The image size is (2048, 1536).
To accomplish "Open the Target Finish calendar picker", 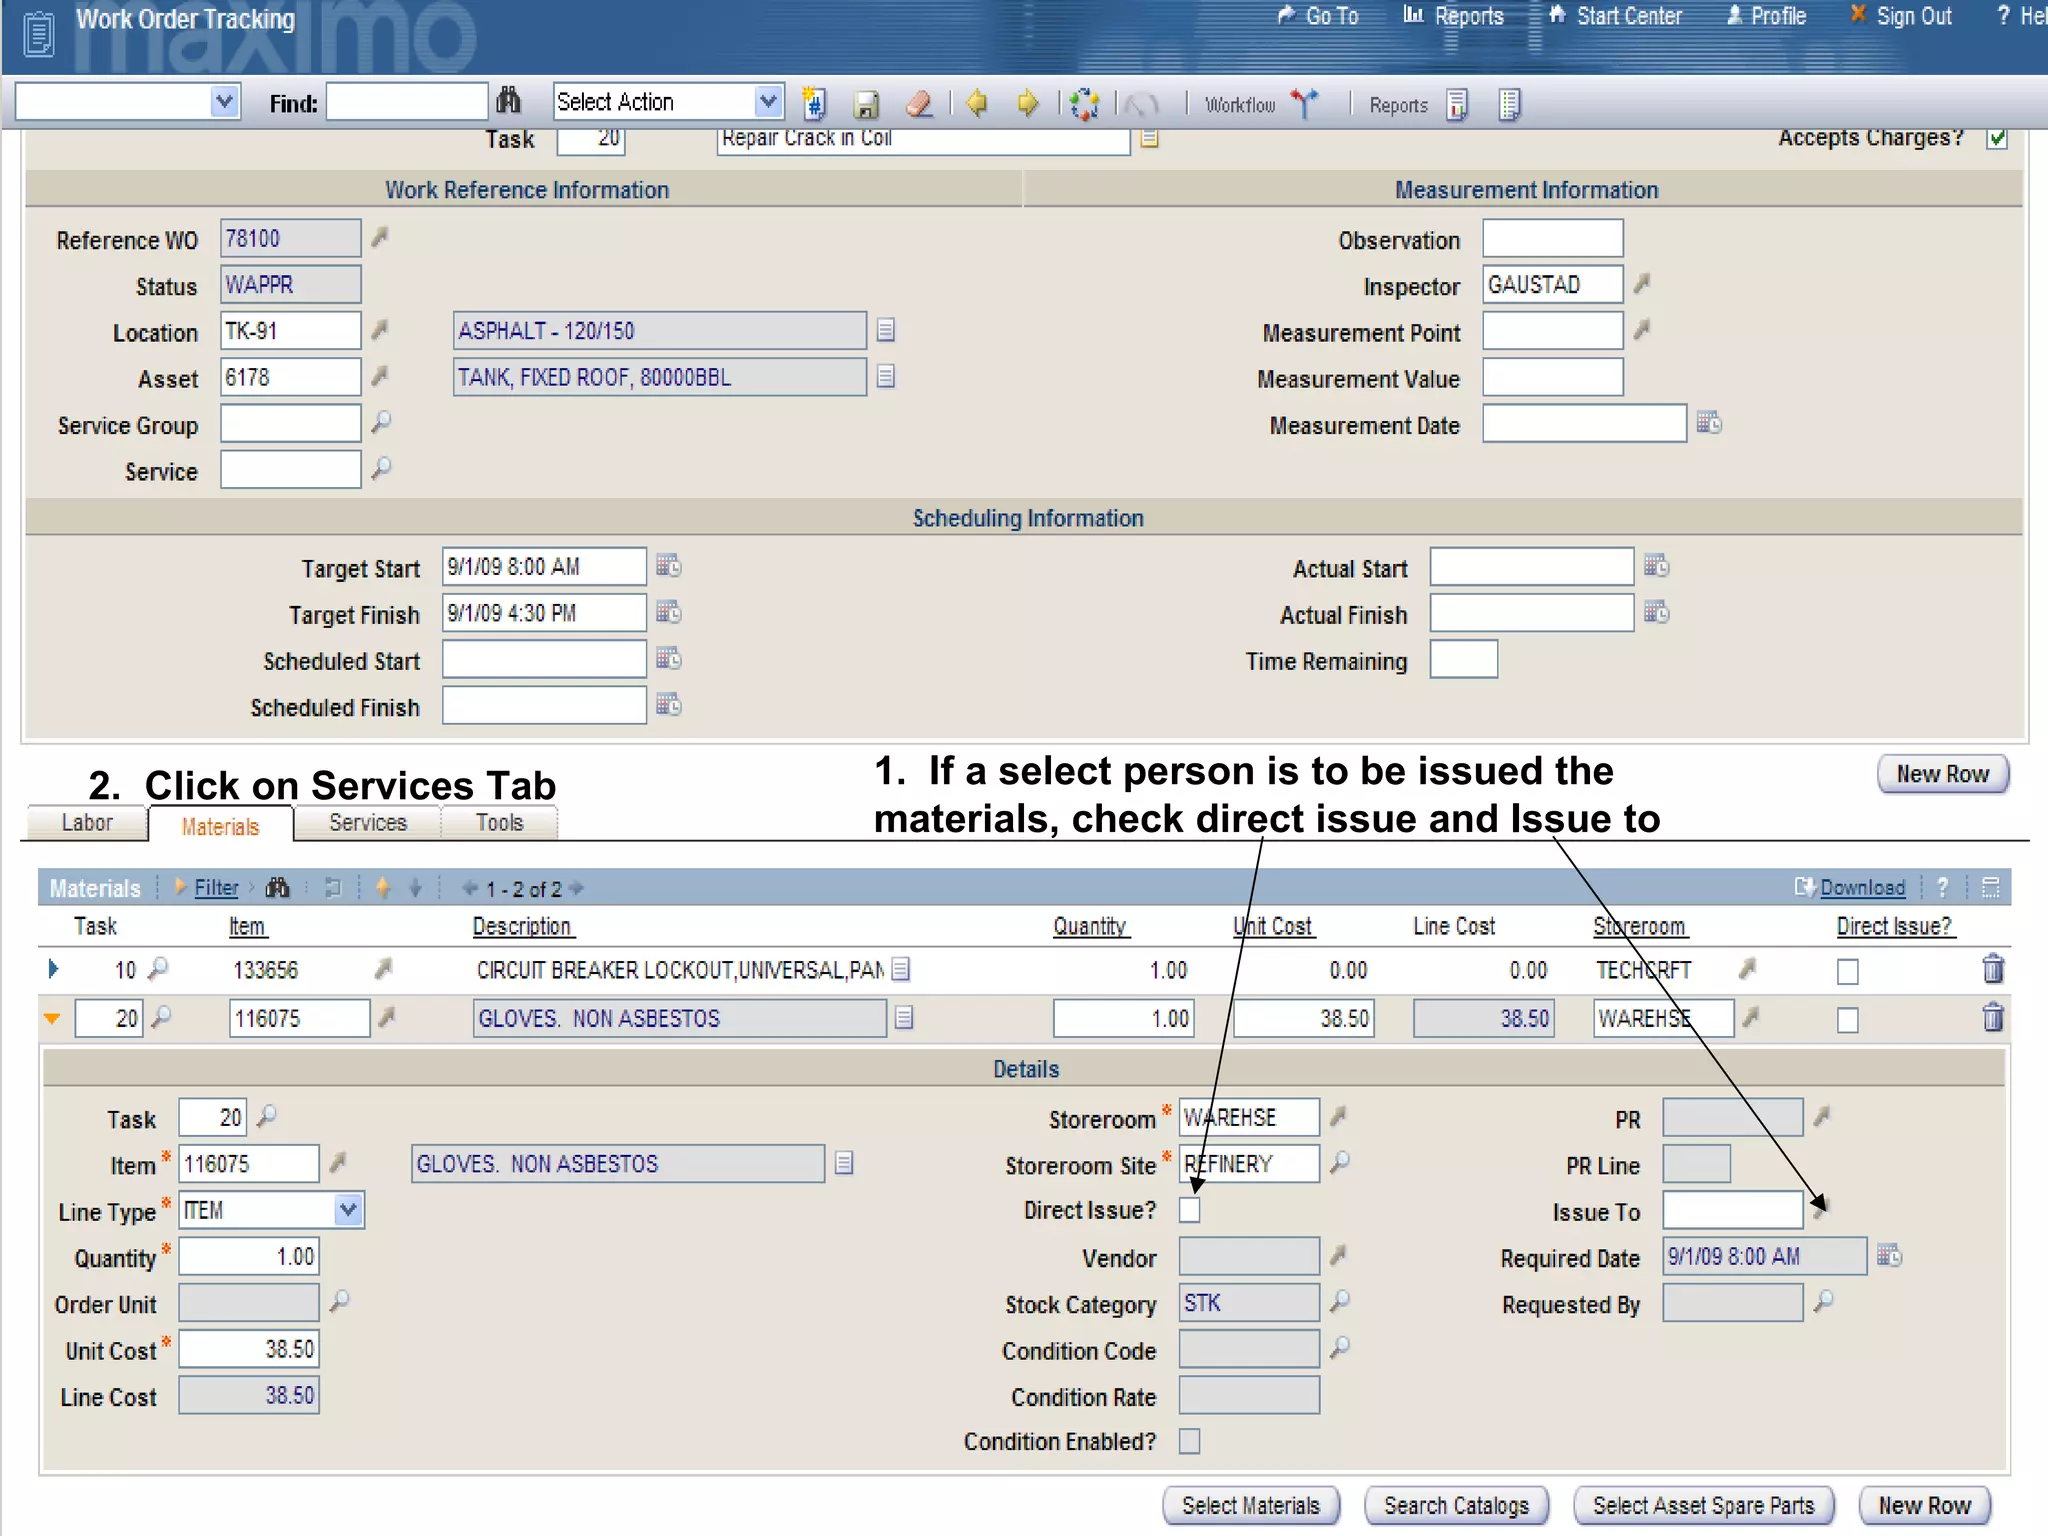I will [668, 612].
